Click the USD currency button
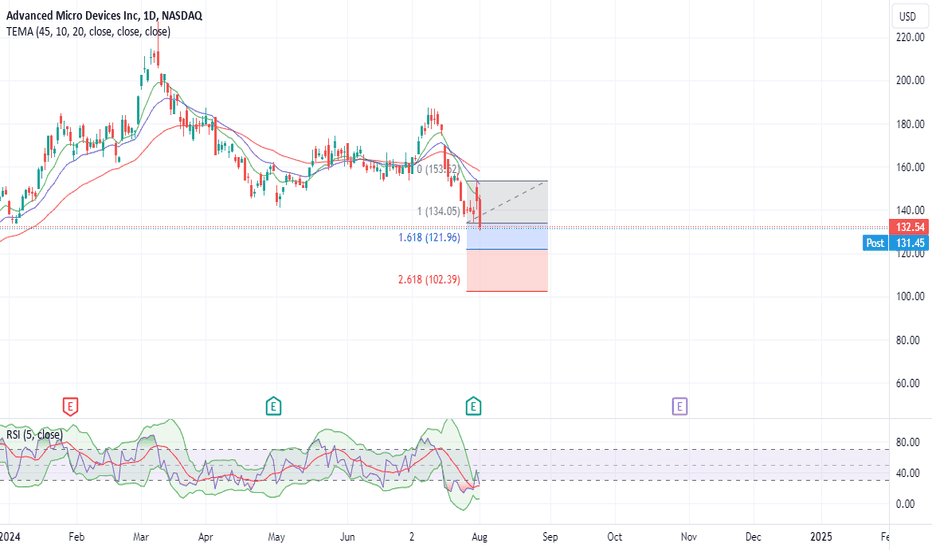The height and width of the screenshot is (550, 932). 908,16
